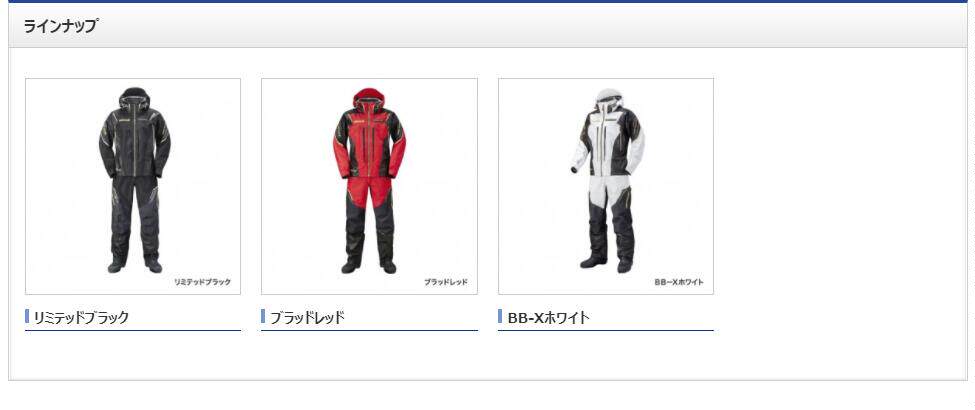Click the blue marker beside BB-Xホワイト
The width and height of the screenshot is (975, 410).
[500, 316]
